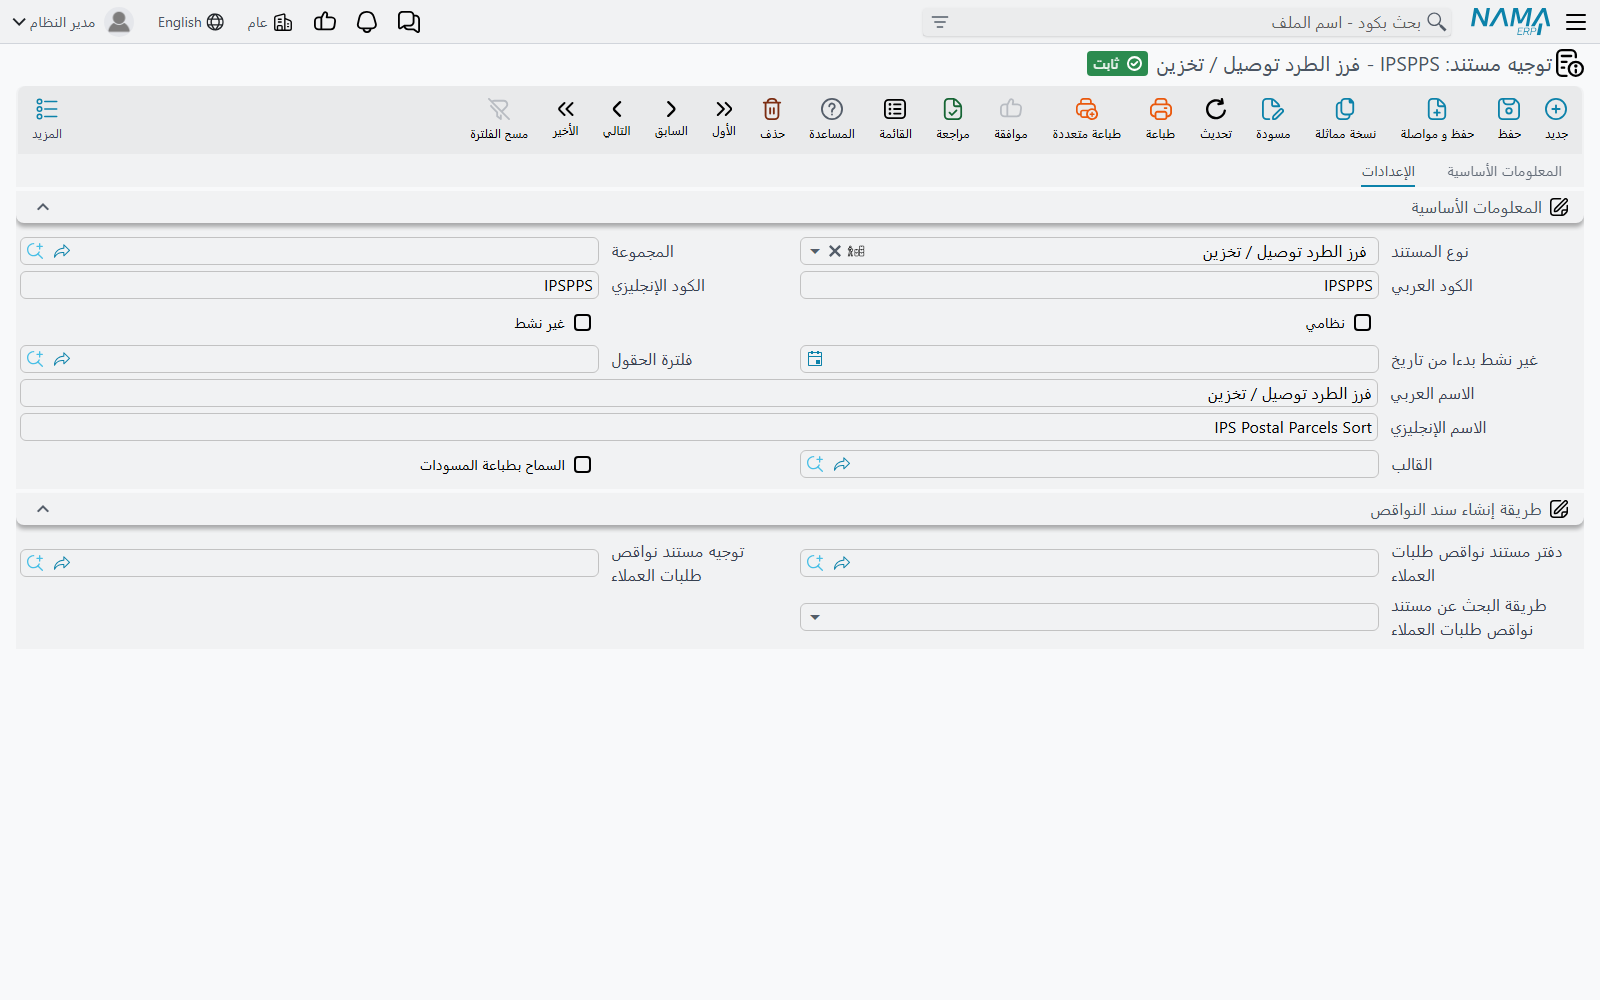Viewport: 1600px width, 1000px height.
Task: Open the نوع المستند dropdown arrow
Action: [815, 252]
